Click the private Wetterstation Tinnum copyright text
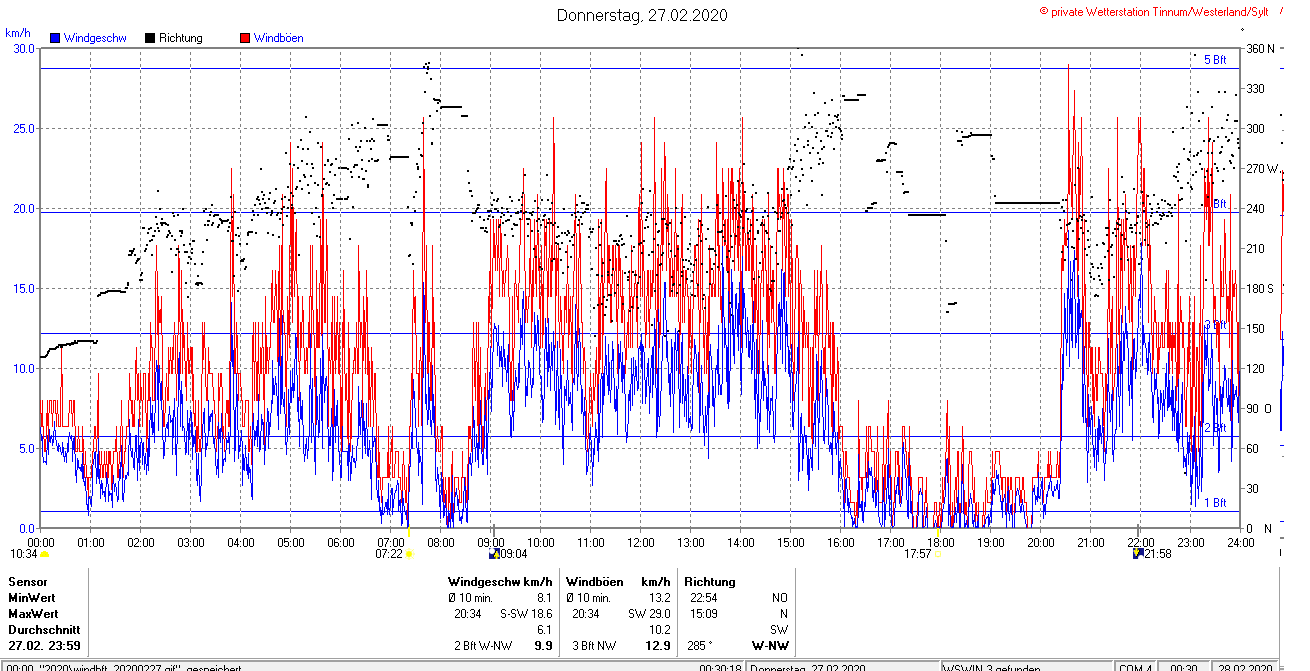 [x=1154, y=11]
